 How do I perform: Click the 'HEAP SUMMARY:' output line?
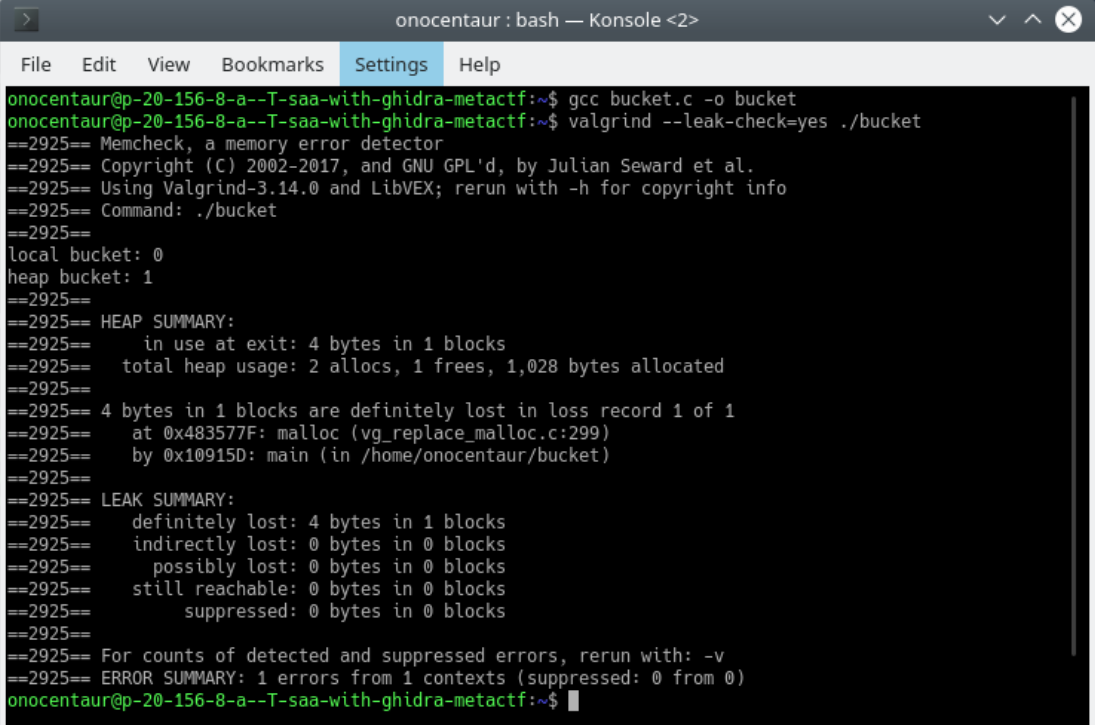[x=167, y=321]
